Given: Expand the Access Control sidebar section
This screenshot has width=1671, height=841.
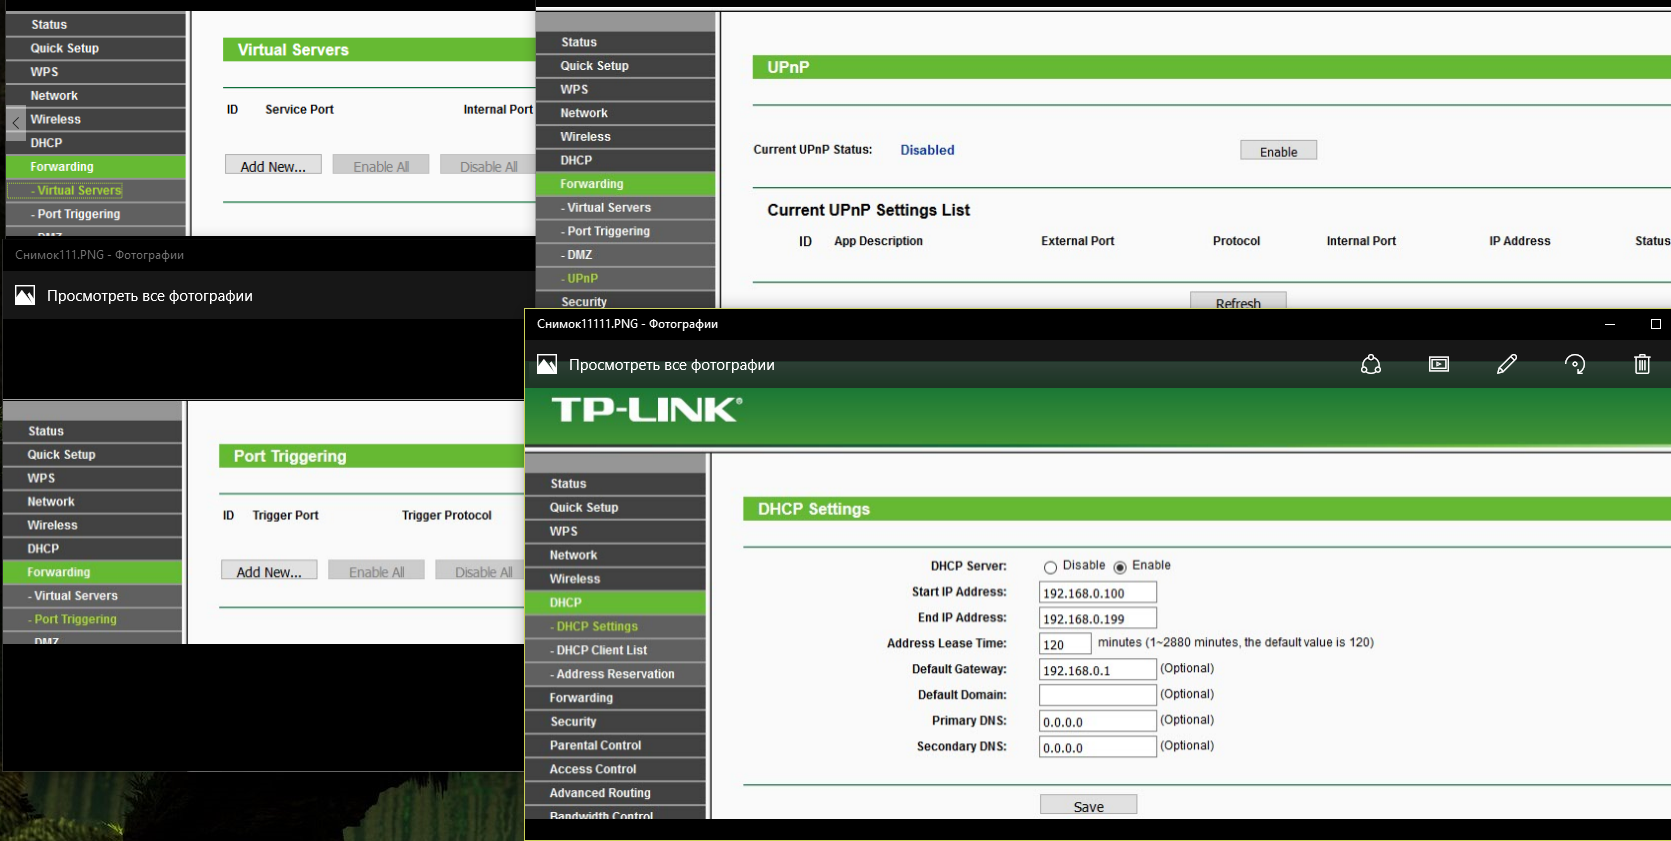Looking at the screenshot, I should (x=592, y=769).
